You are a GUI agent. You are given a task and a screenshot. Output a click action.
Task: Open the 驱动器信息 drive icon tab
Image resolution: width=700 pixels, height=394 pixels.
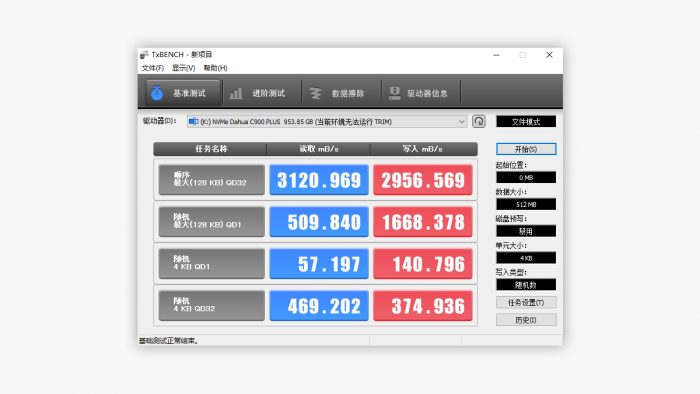point(395,93)
